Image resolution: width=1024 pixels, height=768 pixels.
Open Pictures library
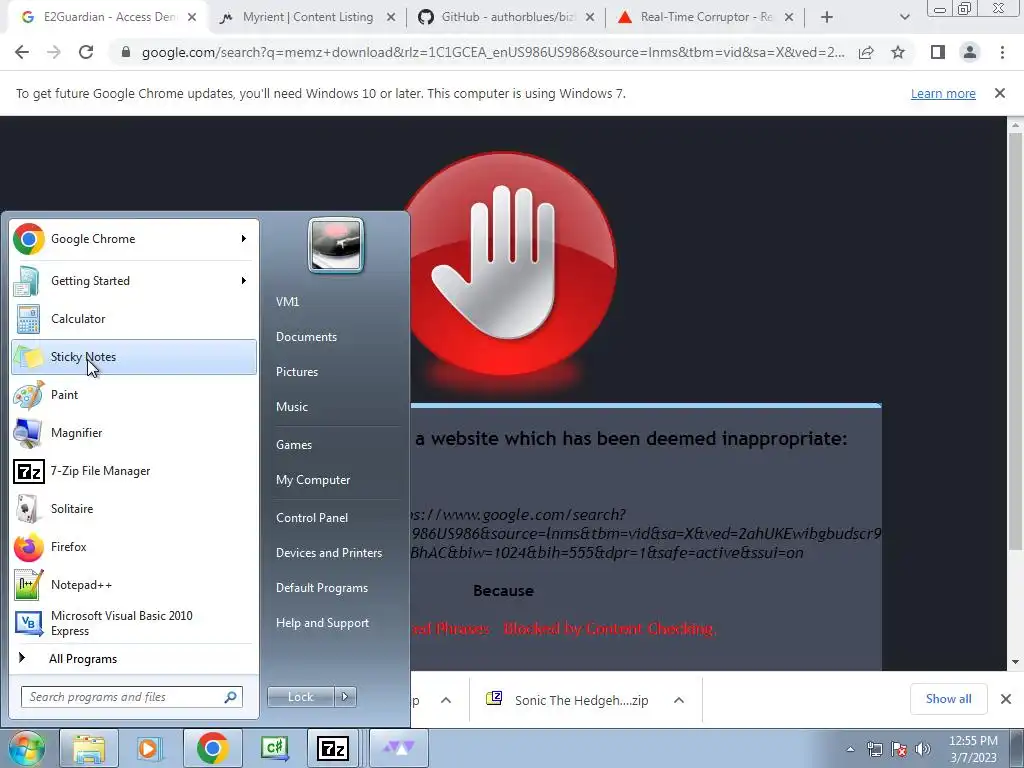(x=296, y=372)
